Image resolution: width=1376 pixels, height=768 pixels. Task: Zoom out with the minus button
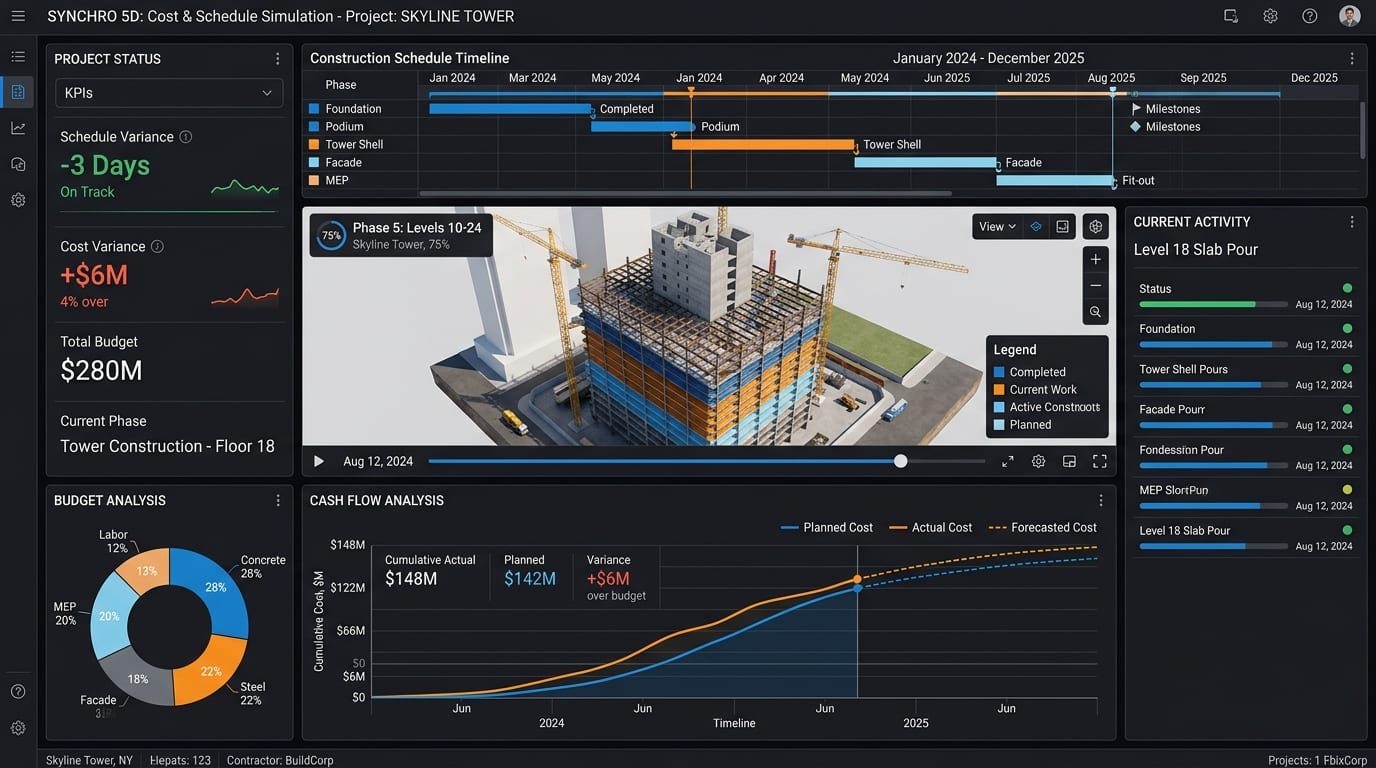(x=1096, y=286)
